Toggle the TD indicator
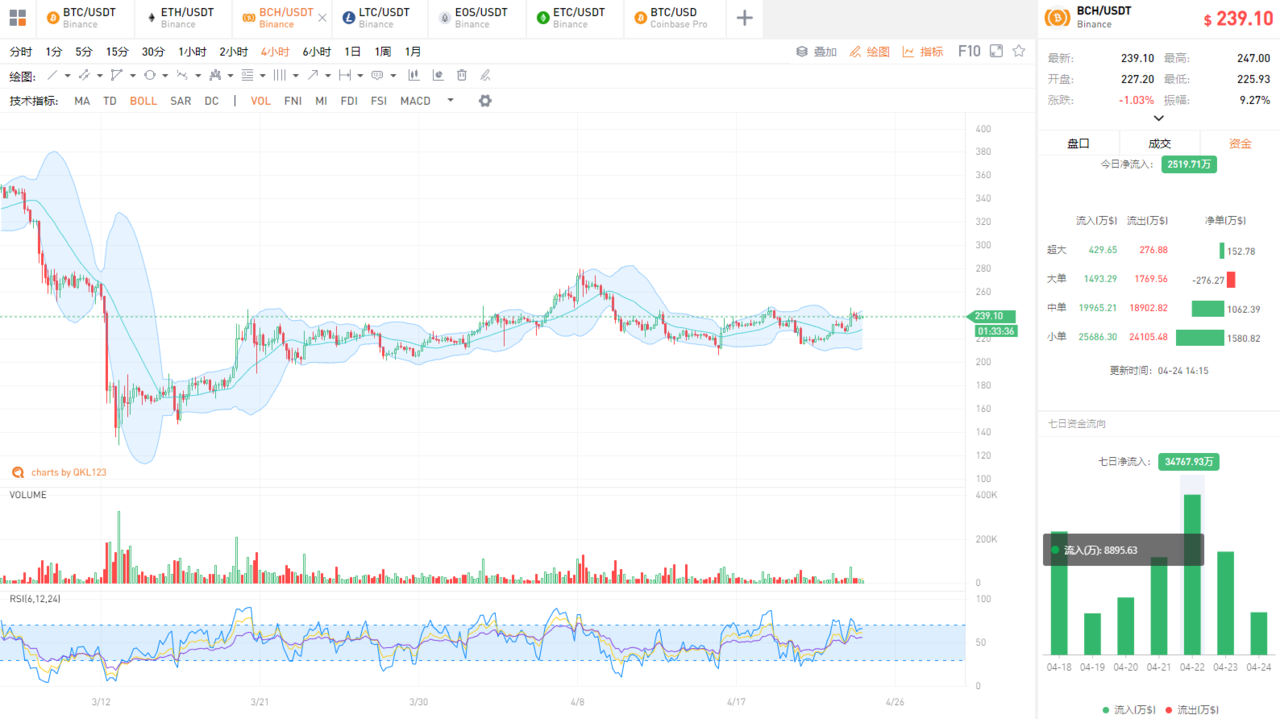The image size is (1280, 719). coord(110,101)
